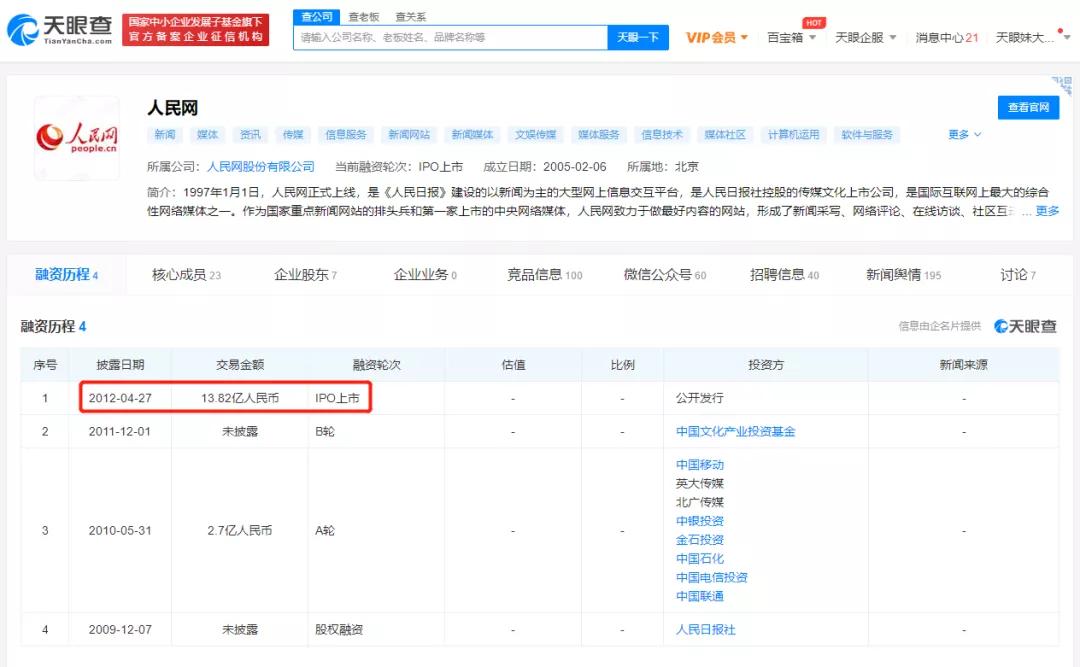Click the 查看官网 button
1080x667 pixels.
(1028, 107)
